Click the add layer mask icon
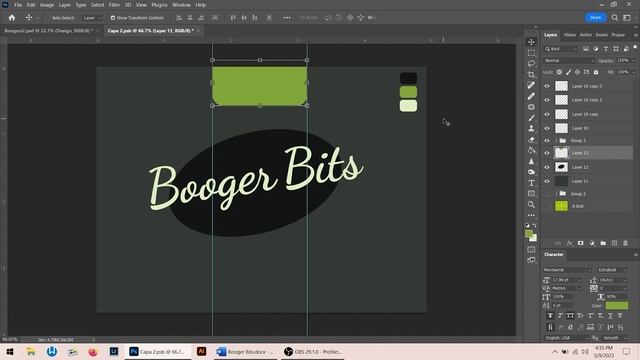The width and height of the screenshot is (640, 360). tap(580, 243)
